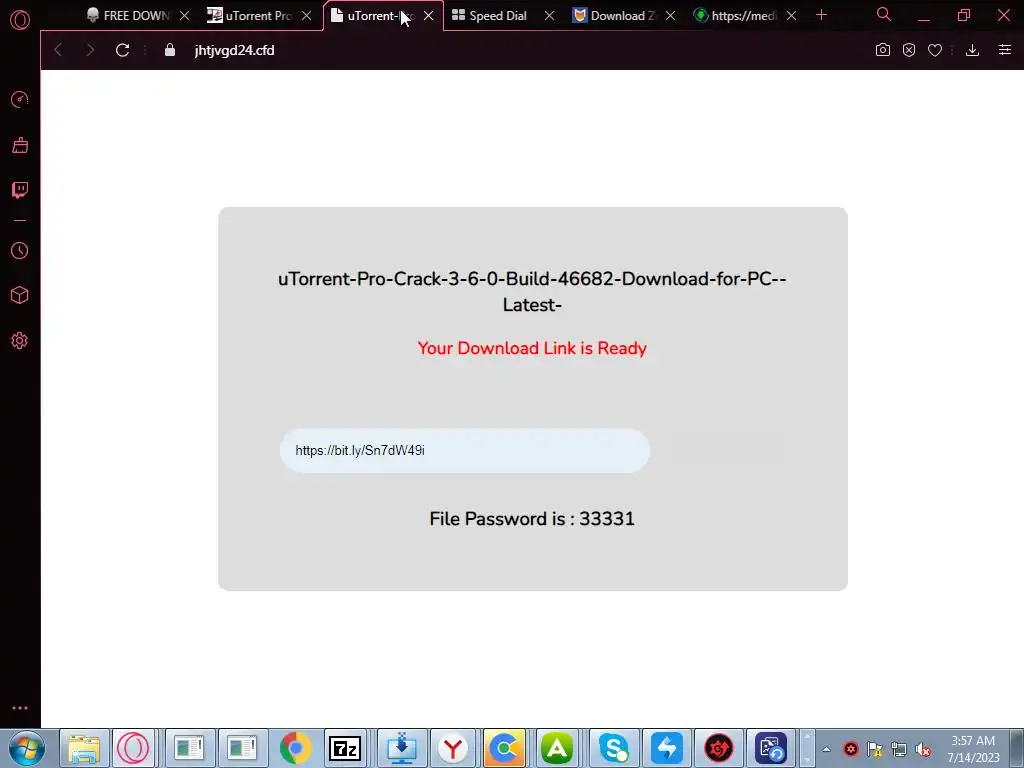1024x768 pixels.
Task: Open the Twitch panel in sidebar
Action: click(20, 190)
